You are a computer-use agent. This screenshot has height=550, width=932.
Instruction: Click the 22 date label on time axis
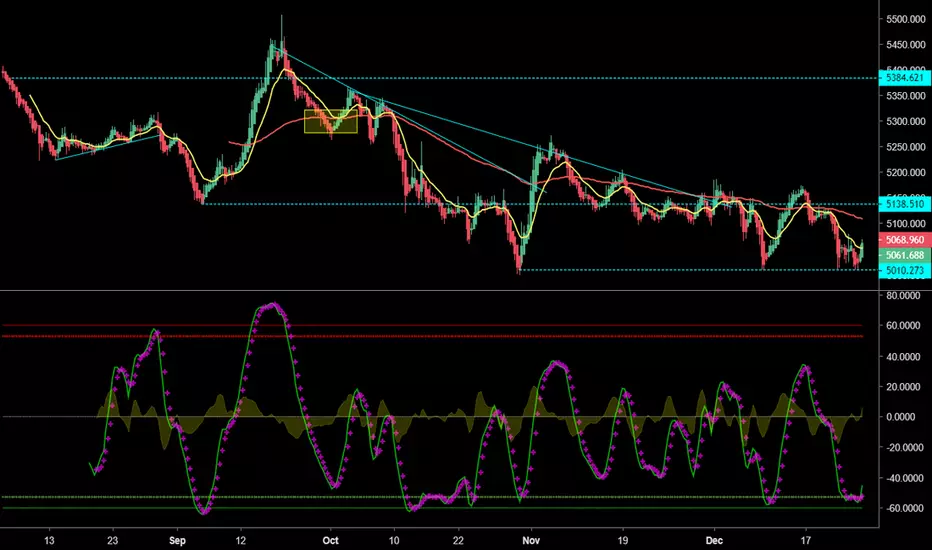[458, 540]
